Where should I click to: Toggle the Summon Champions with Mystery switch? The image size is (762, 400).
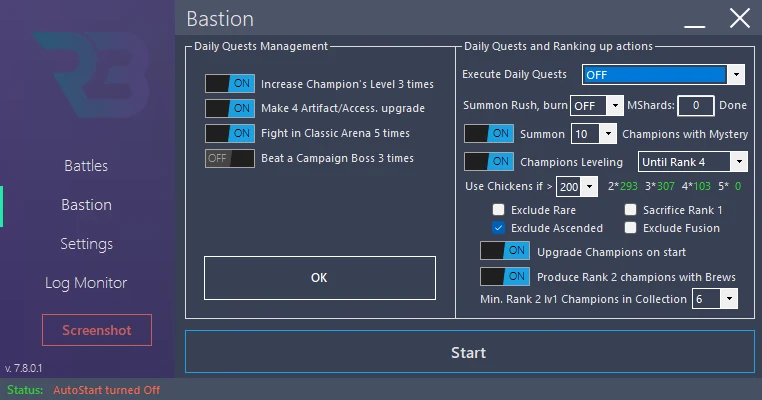489,134
